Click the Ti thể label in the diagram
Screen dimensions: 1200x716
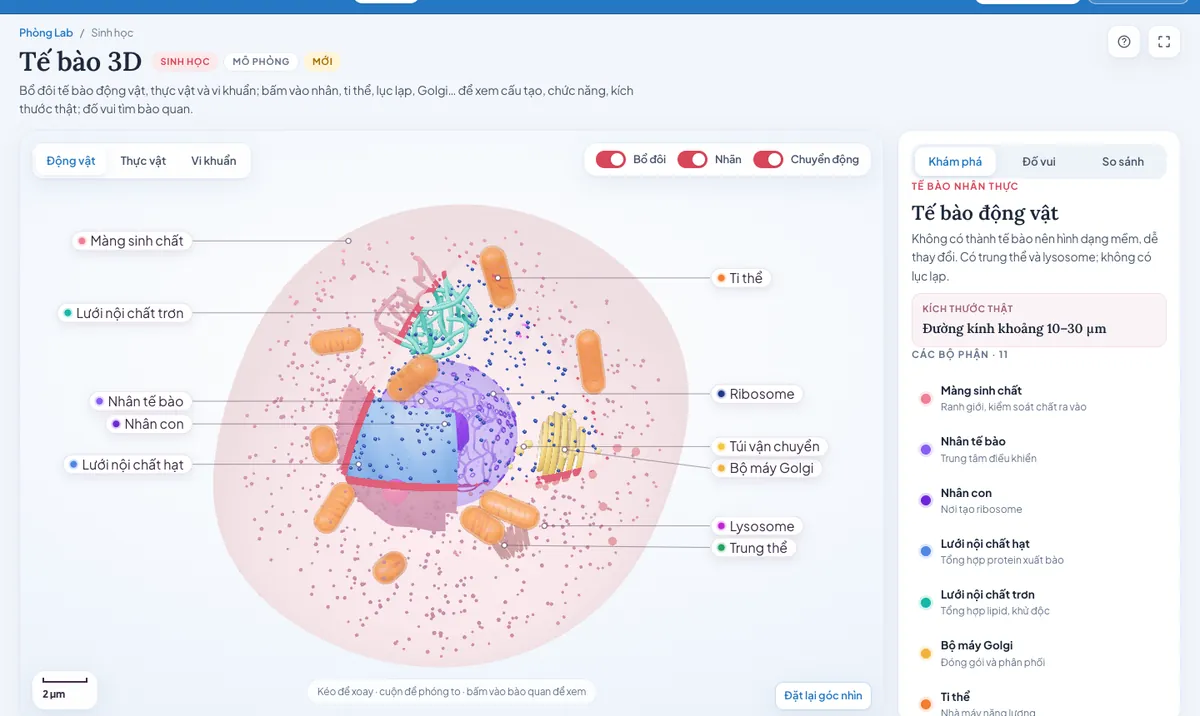(x=740, y=278)
